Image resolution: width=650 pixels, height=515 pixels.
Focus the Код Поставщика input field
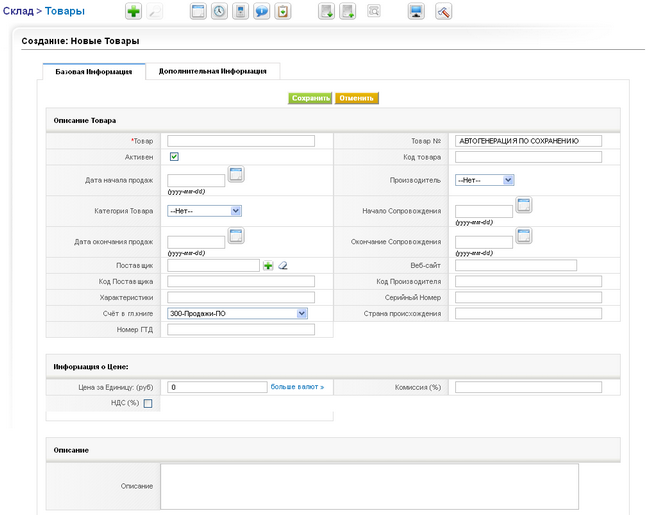point(241,282)
